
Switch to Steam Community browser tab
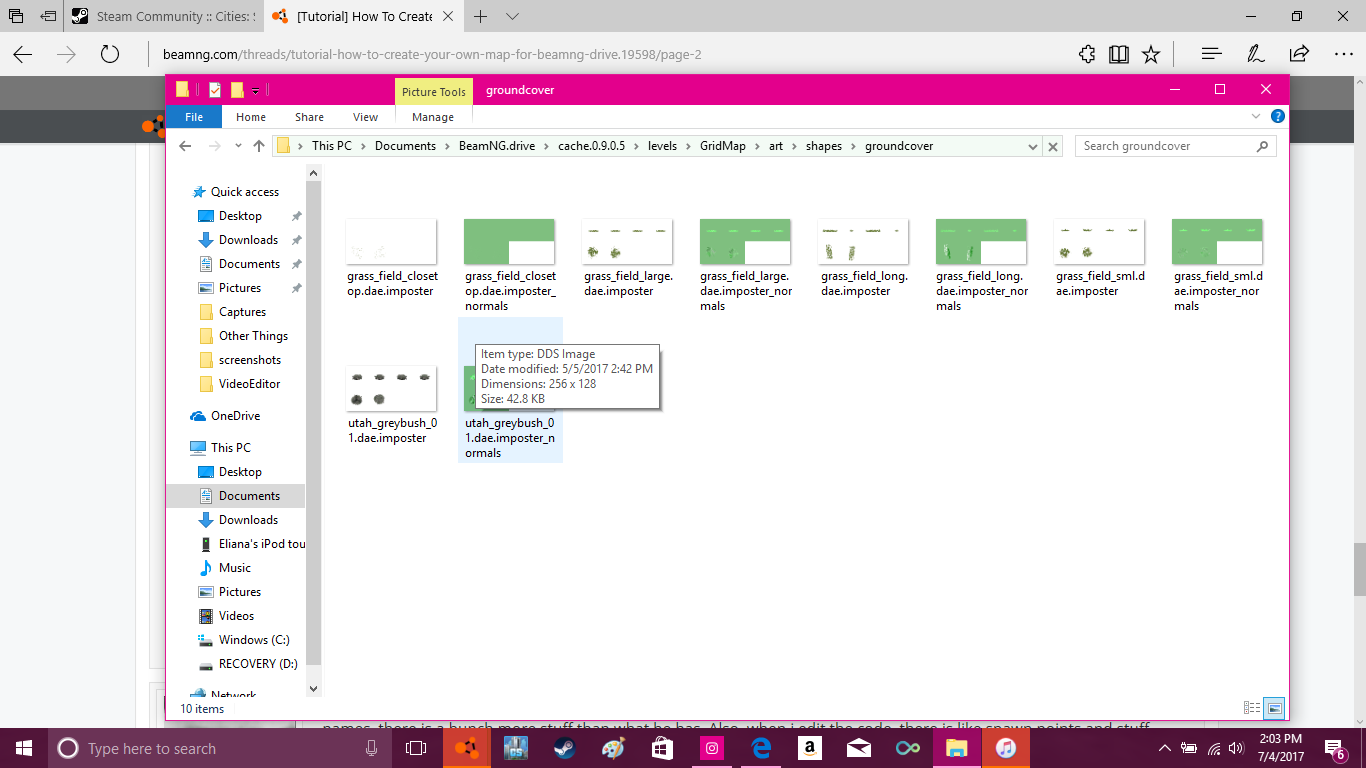coord(164,16)
